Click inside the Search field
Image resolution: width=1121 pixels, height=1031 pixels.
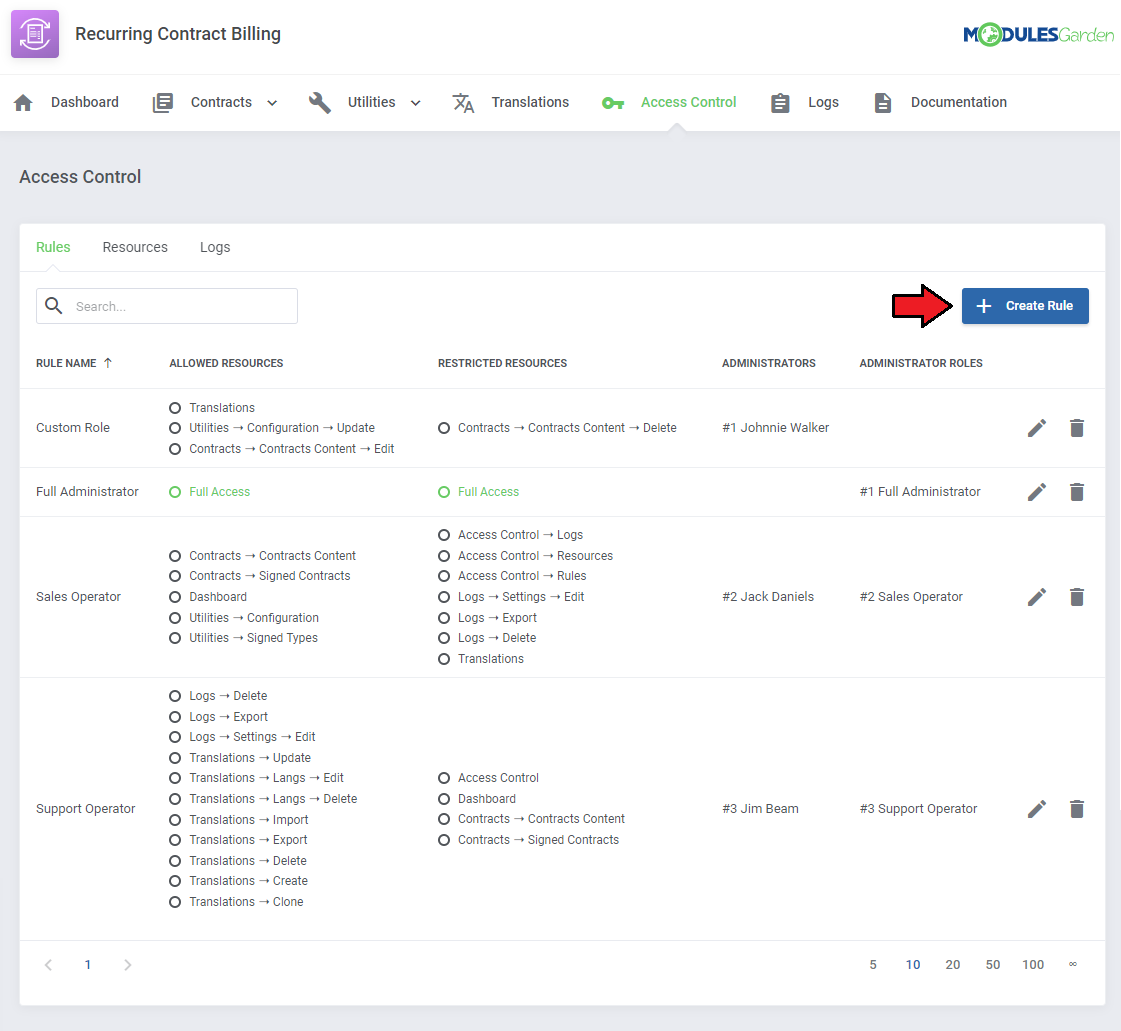(x=167, y=306)
